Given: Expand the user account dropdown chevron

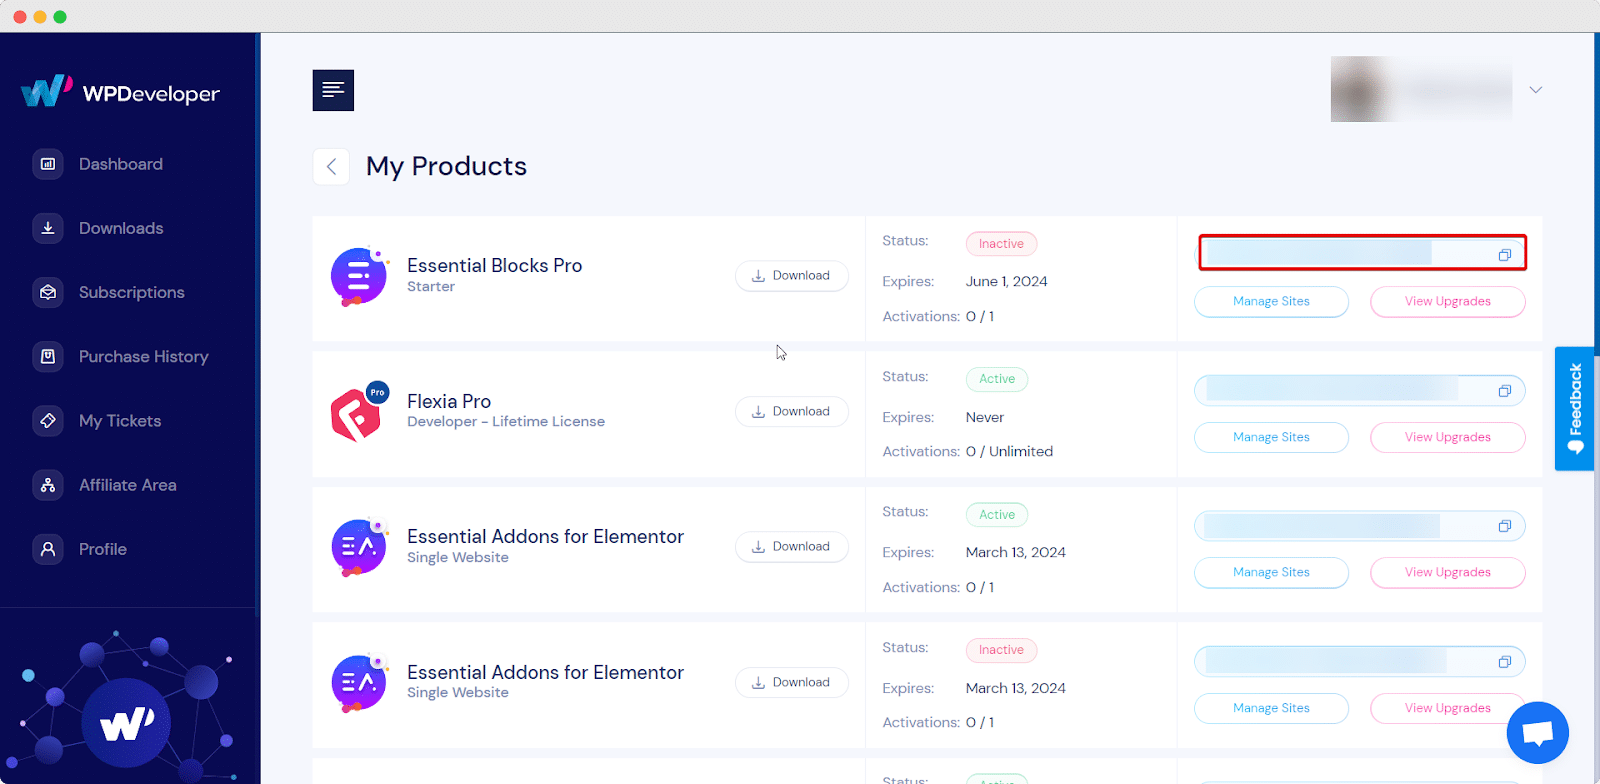Looking at the screenshot, I should tap(1535, 90).
